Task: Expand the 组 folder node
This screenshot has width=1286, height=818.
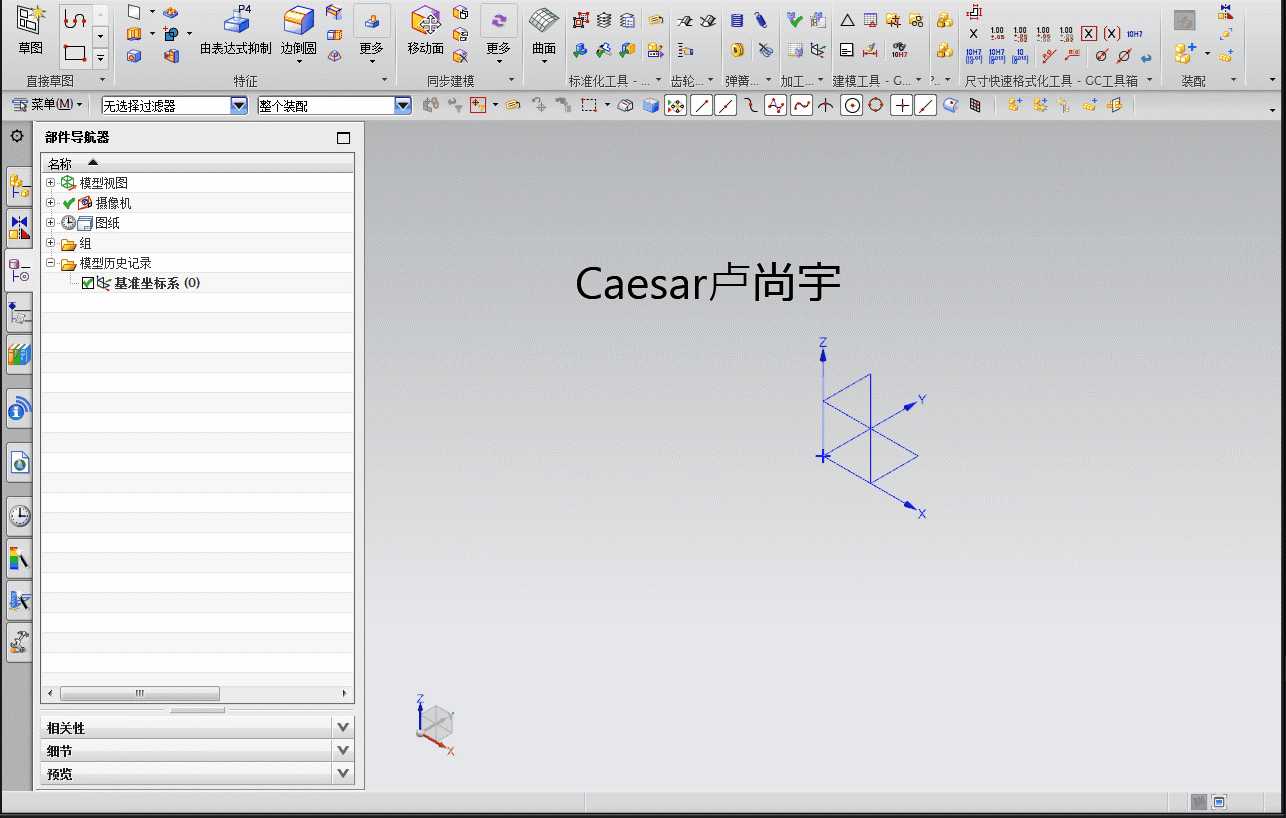Action: point(51,243)
